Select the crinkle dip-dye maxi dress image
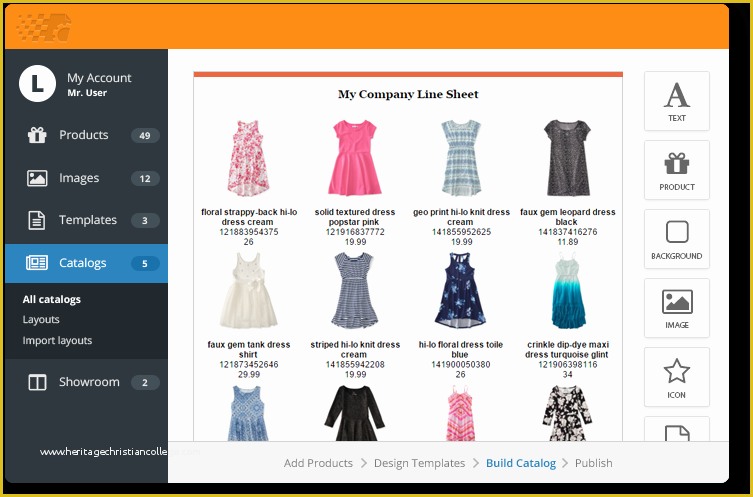 click(x=568, y=291)
